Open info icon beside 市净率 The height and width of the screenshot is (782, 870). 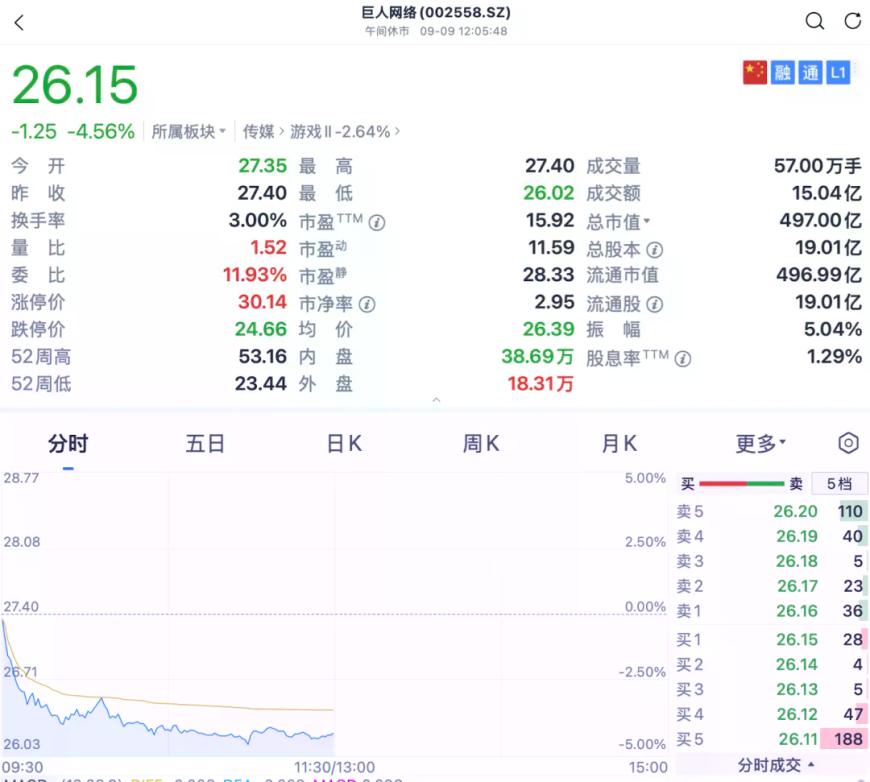(x=367, y=304)
